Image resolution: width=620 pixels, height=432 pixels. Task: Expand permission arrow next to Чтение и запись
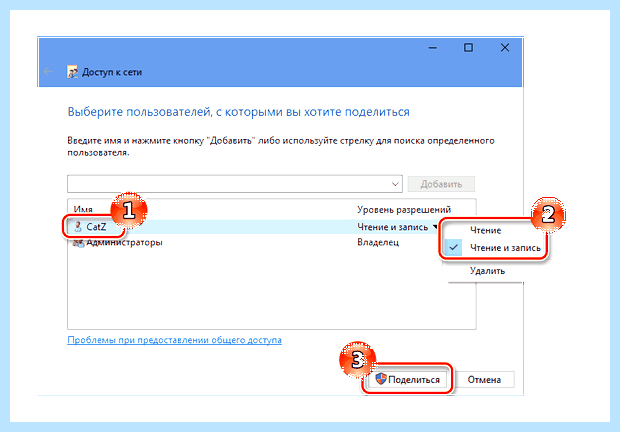435,227
